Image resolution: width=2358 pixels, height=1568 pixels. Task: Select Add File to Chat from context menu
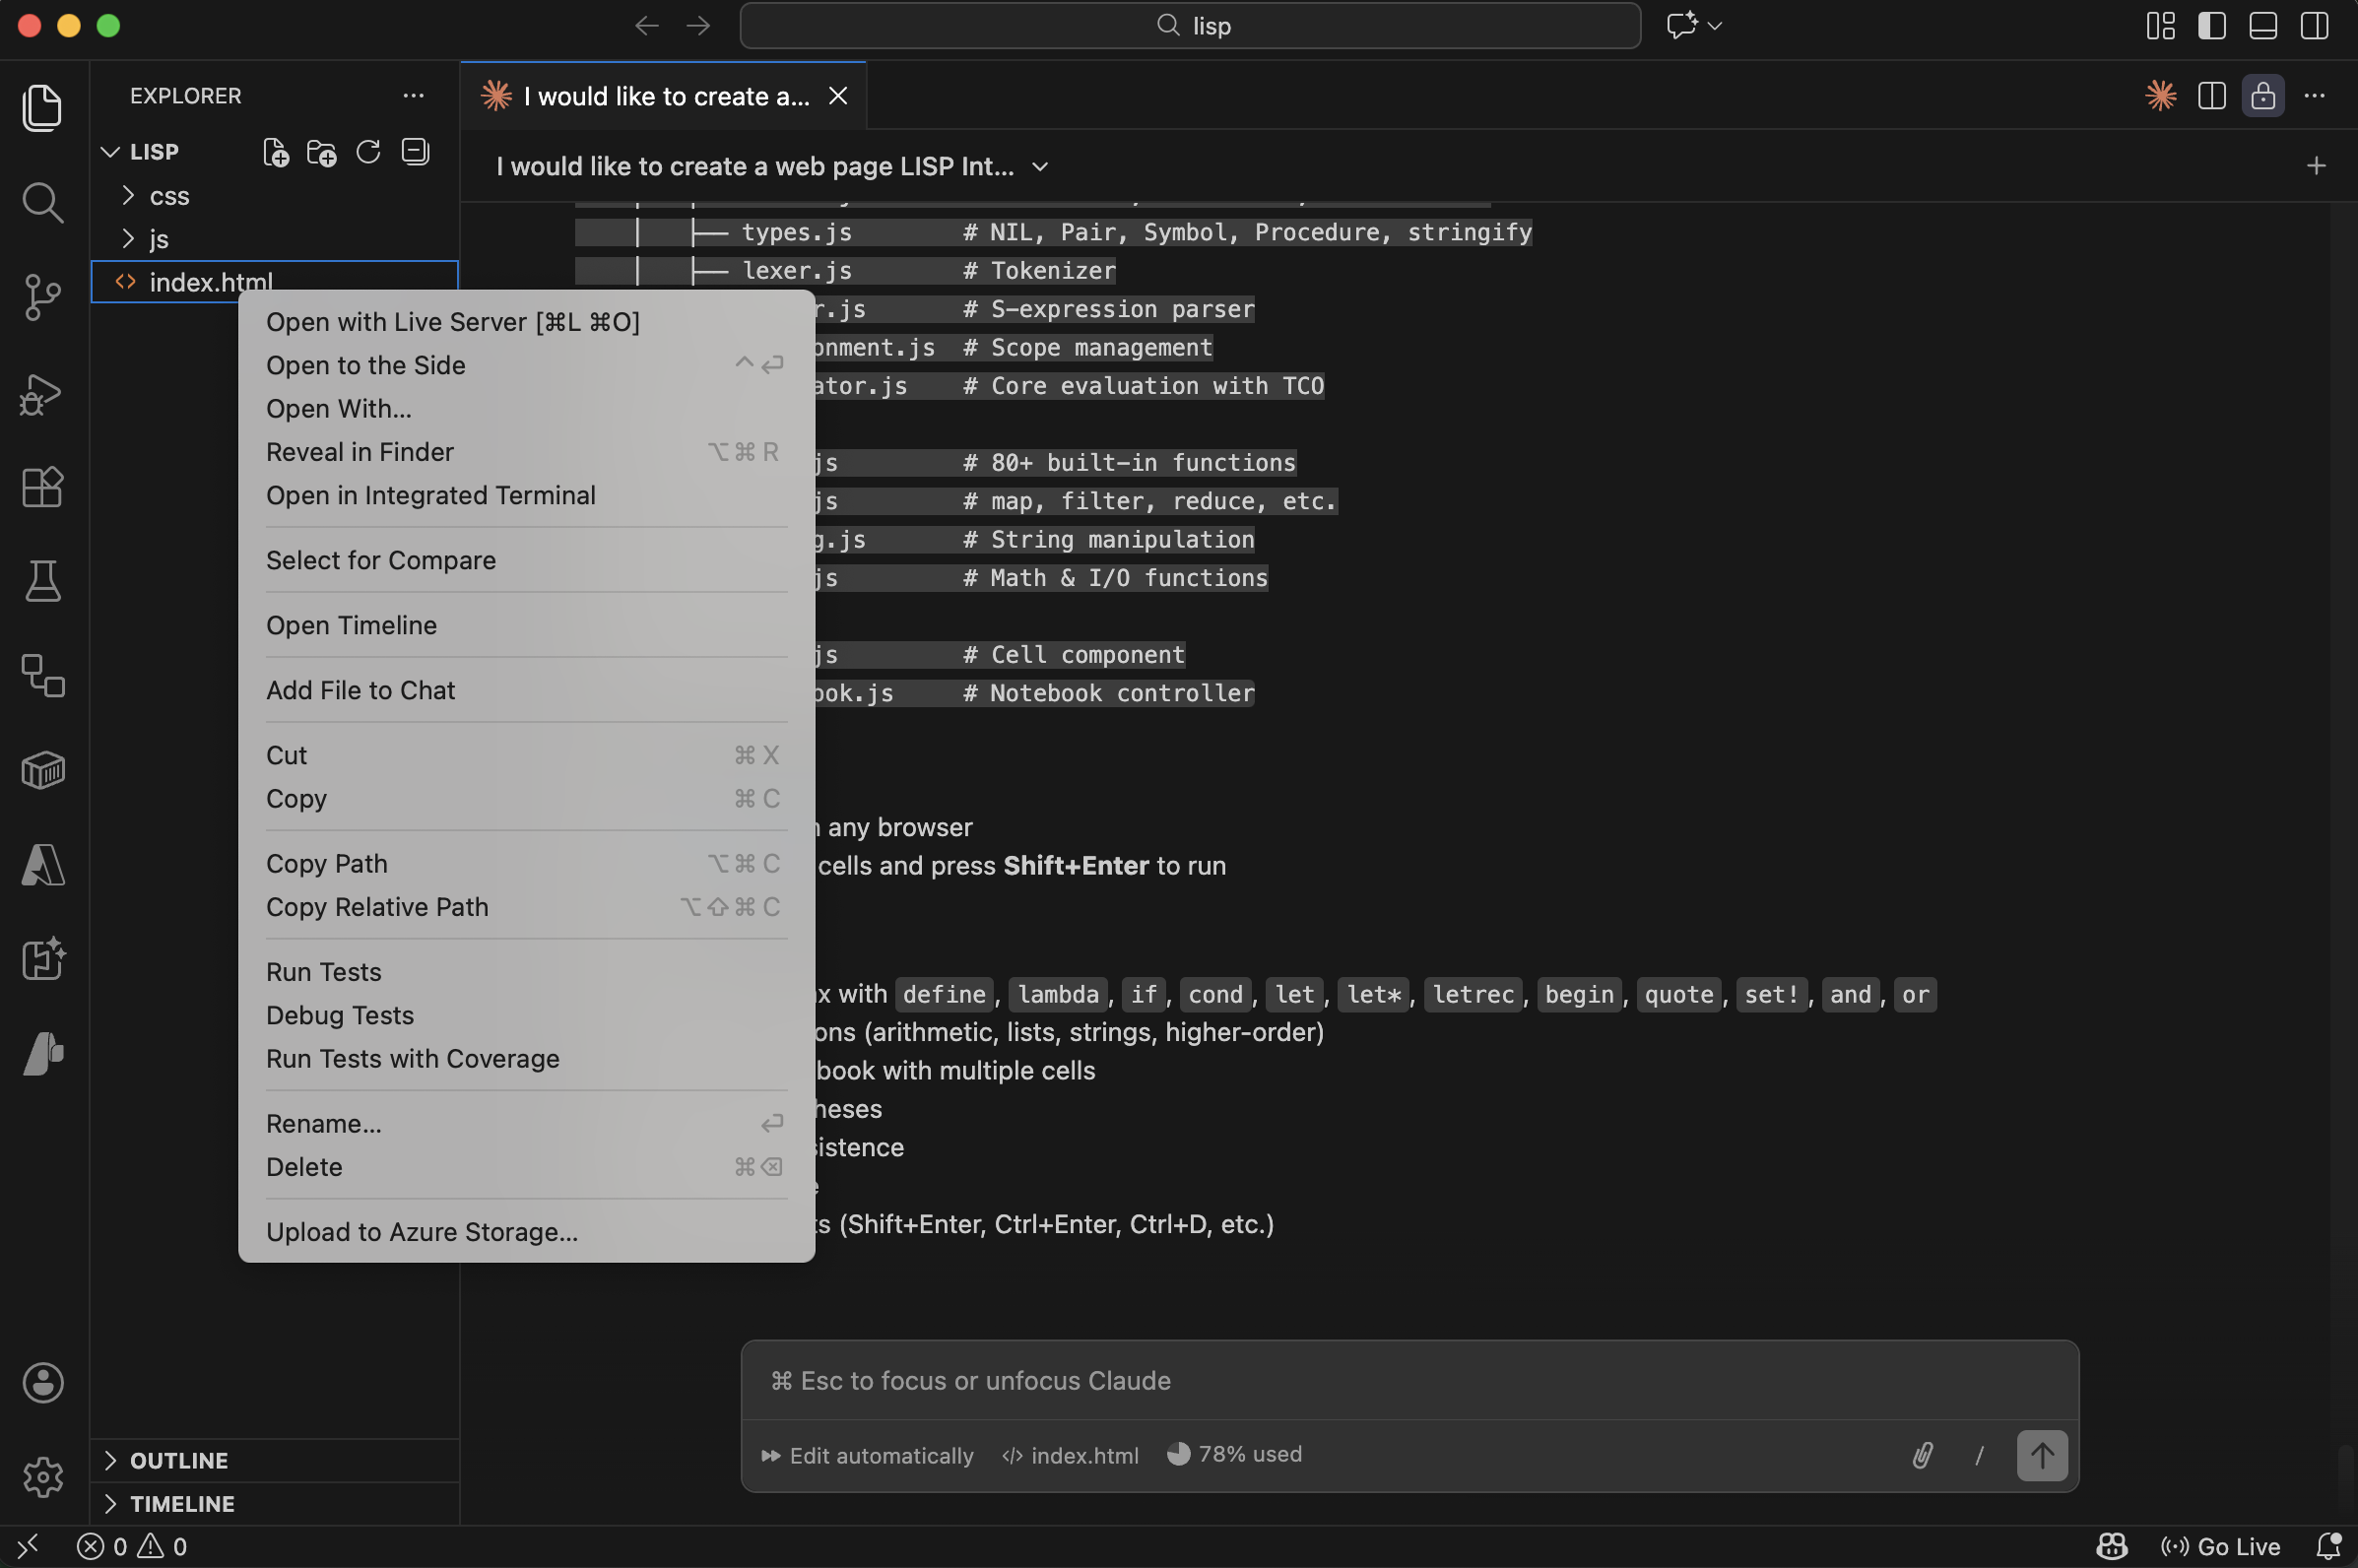[360, 690]
